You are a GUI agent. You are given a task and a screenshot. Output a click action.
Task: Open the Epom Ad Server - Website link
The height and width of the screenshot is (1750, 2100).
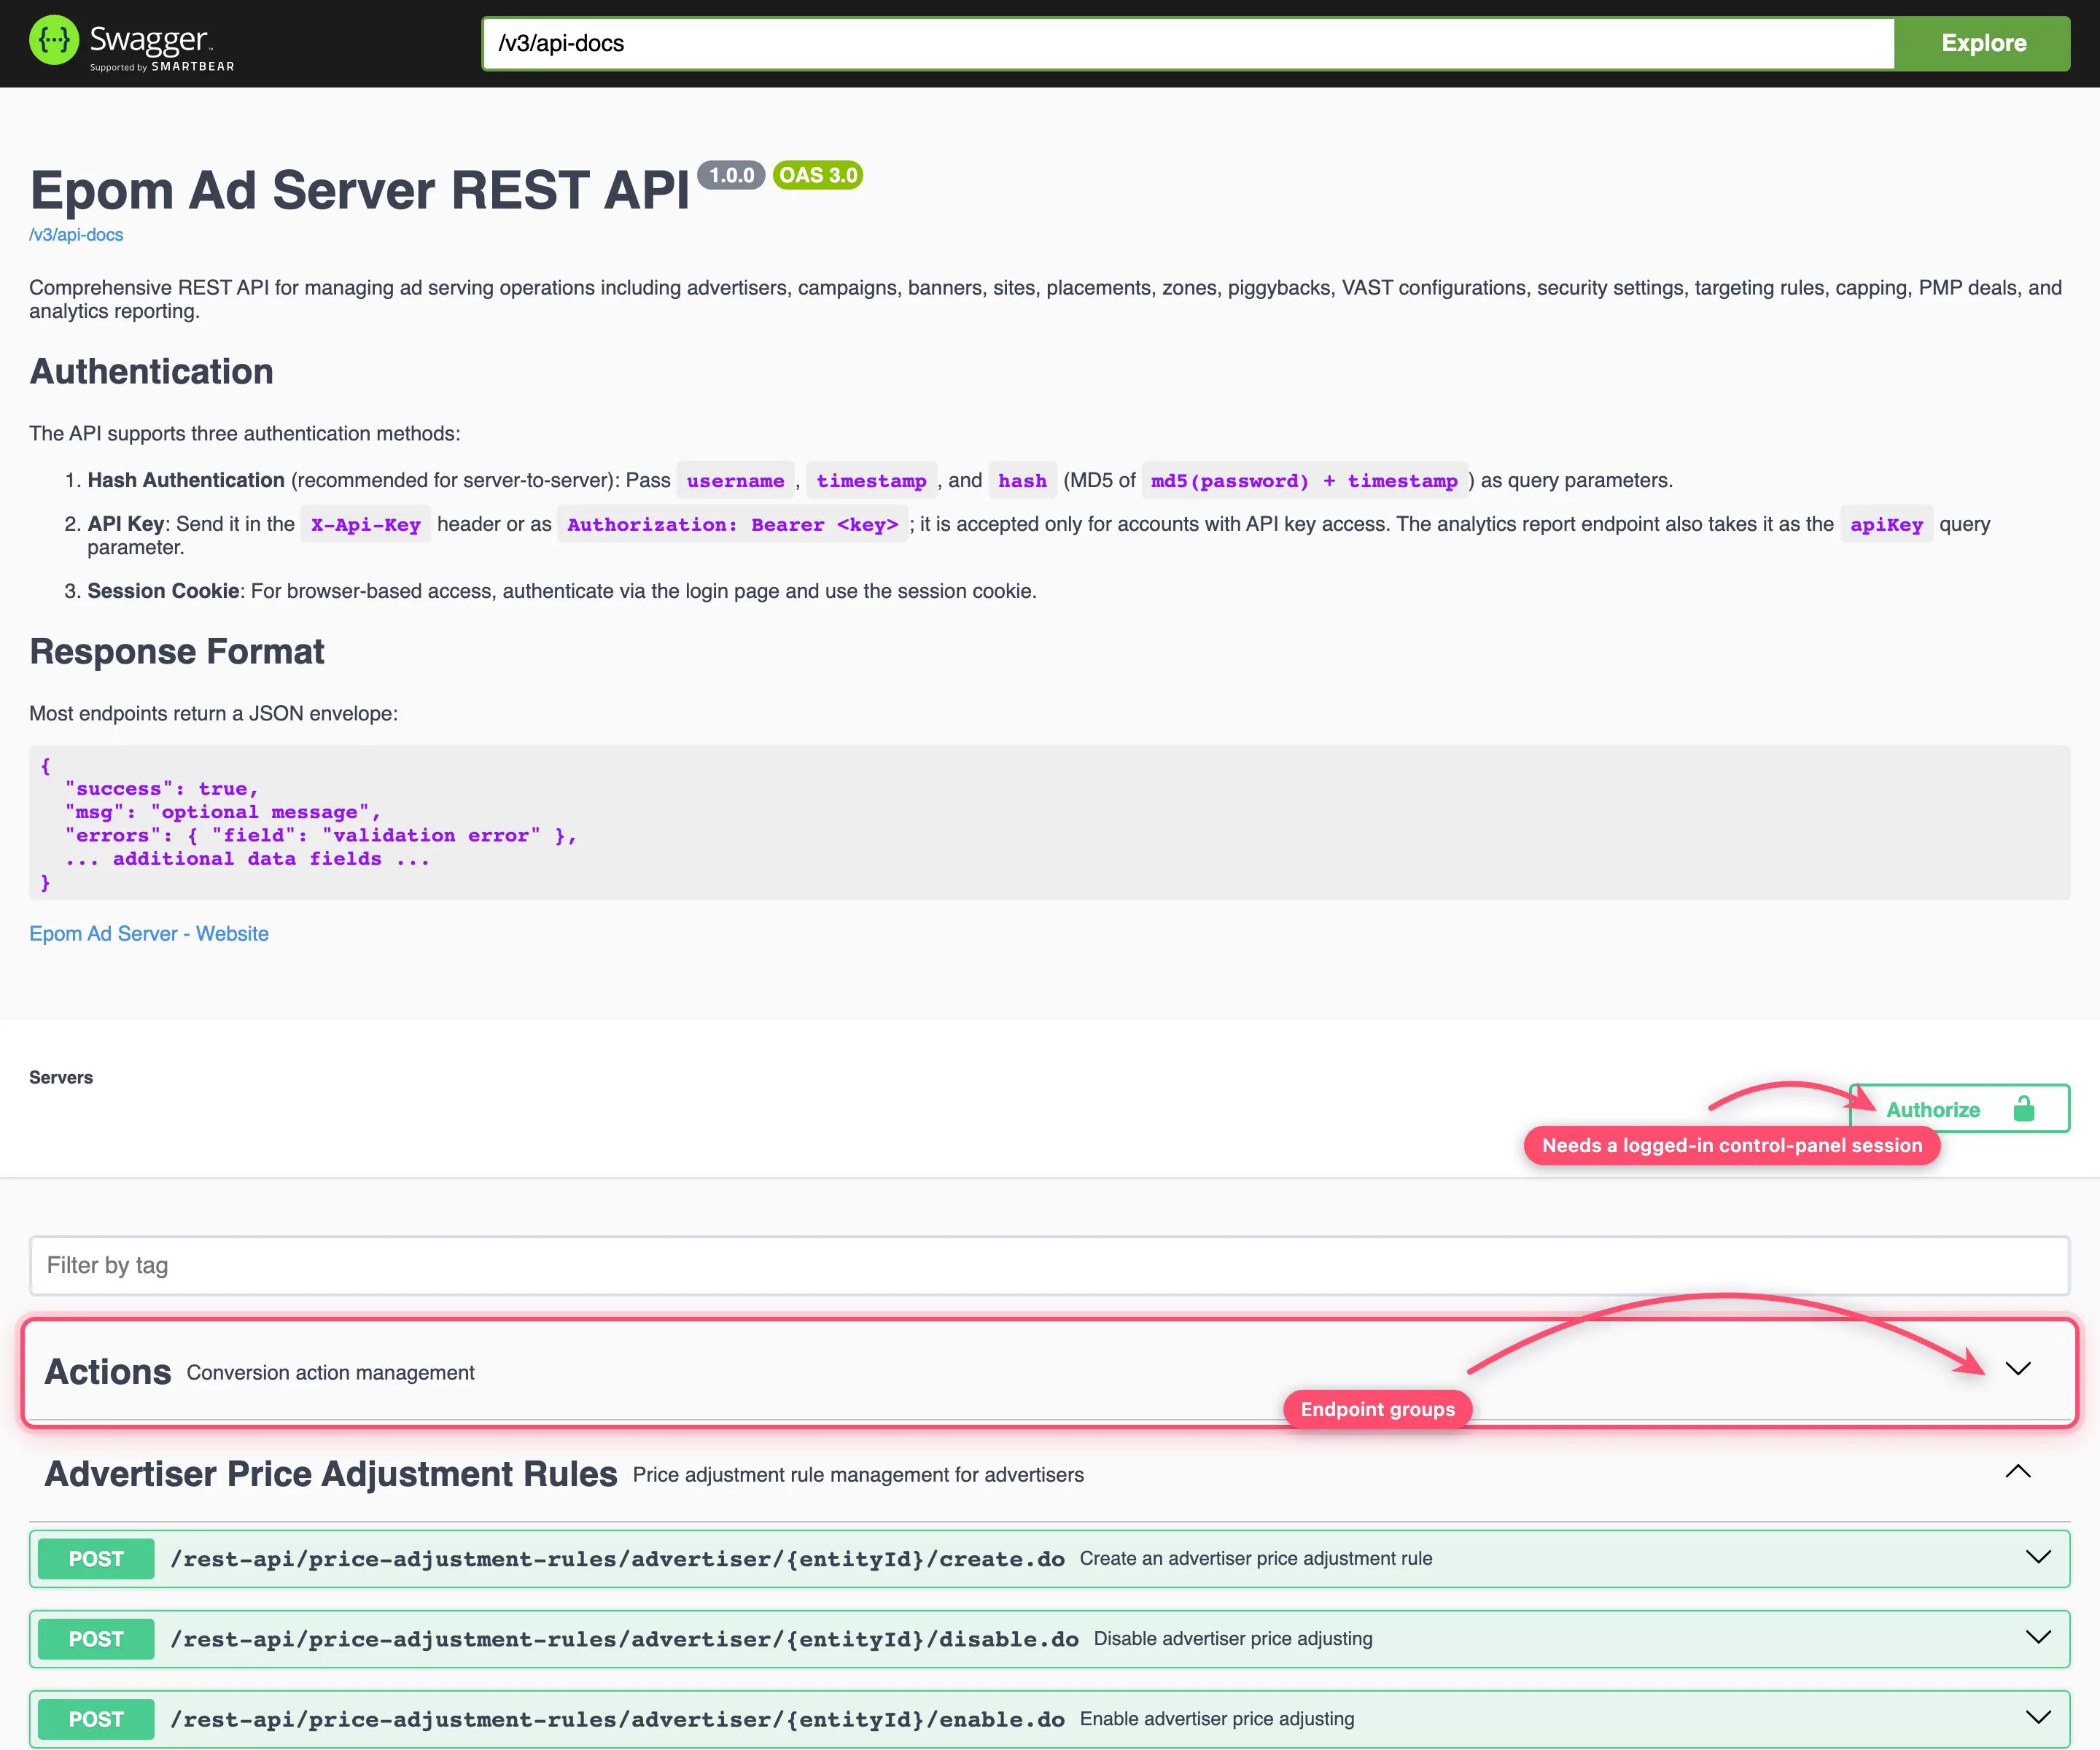click(149, 933)
